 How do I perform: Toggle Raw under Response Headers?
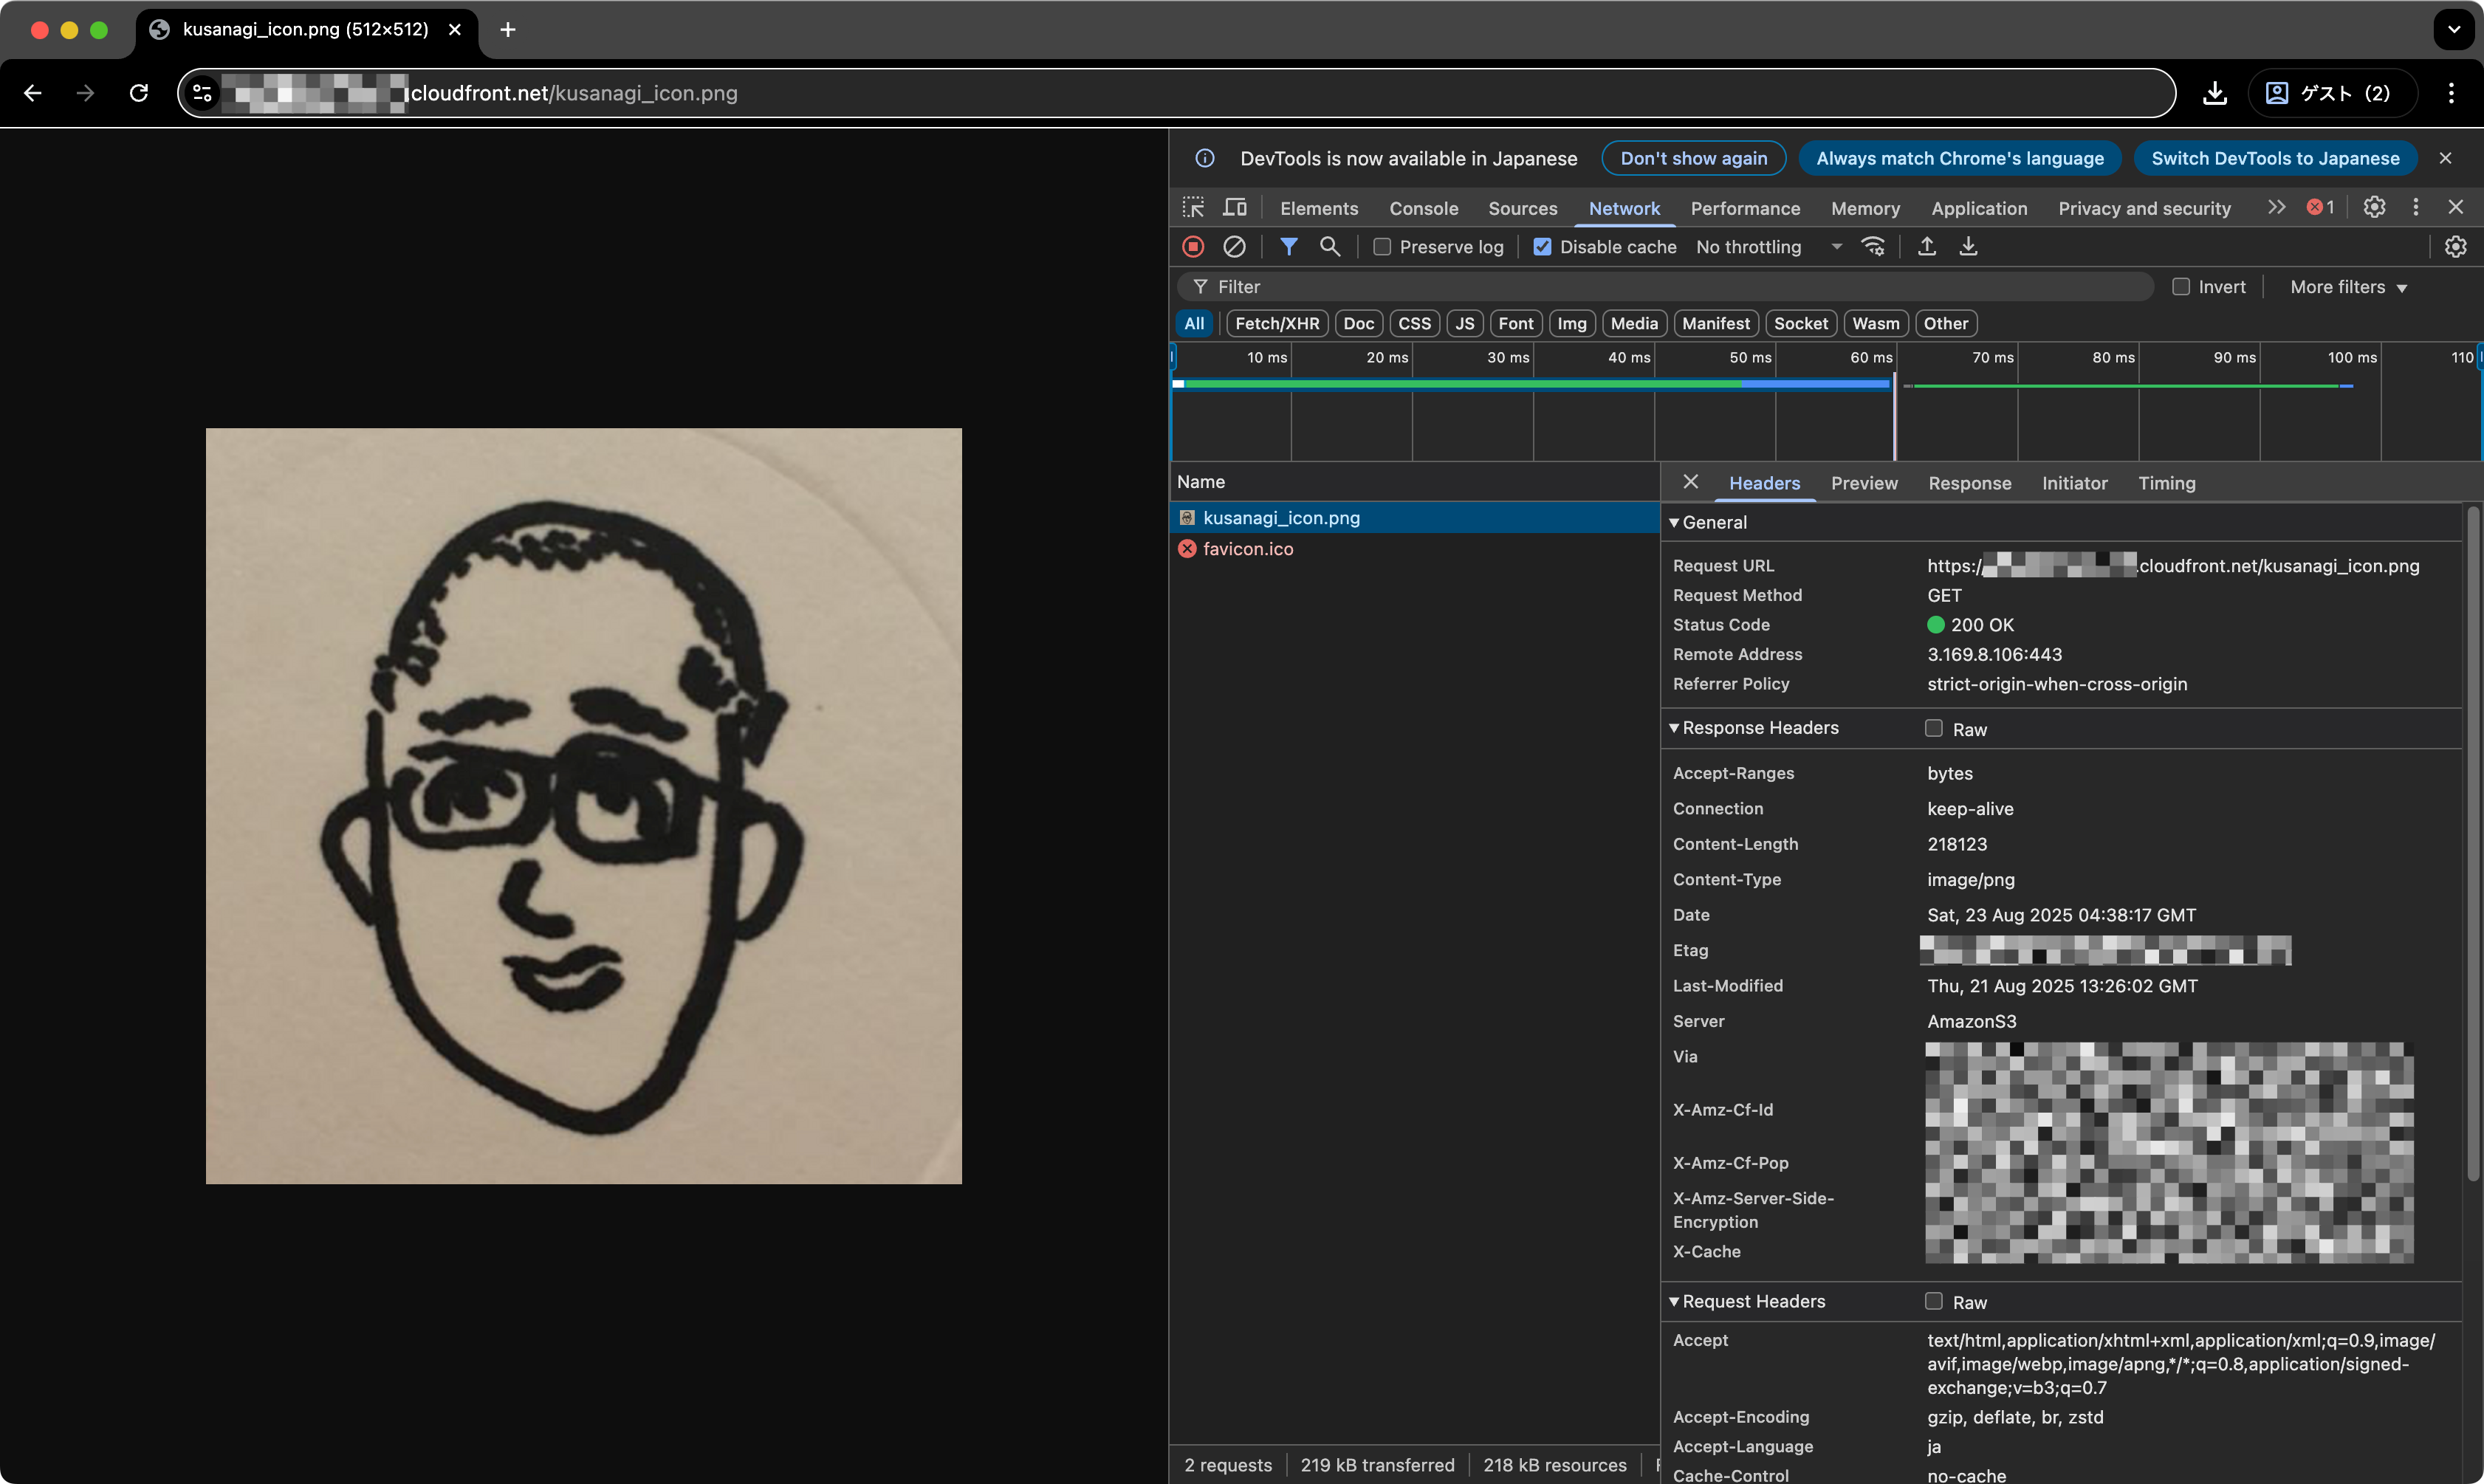click(1934, 728)
